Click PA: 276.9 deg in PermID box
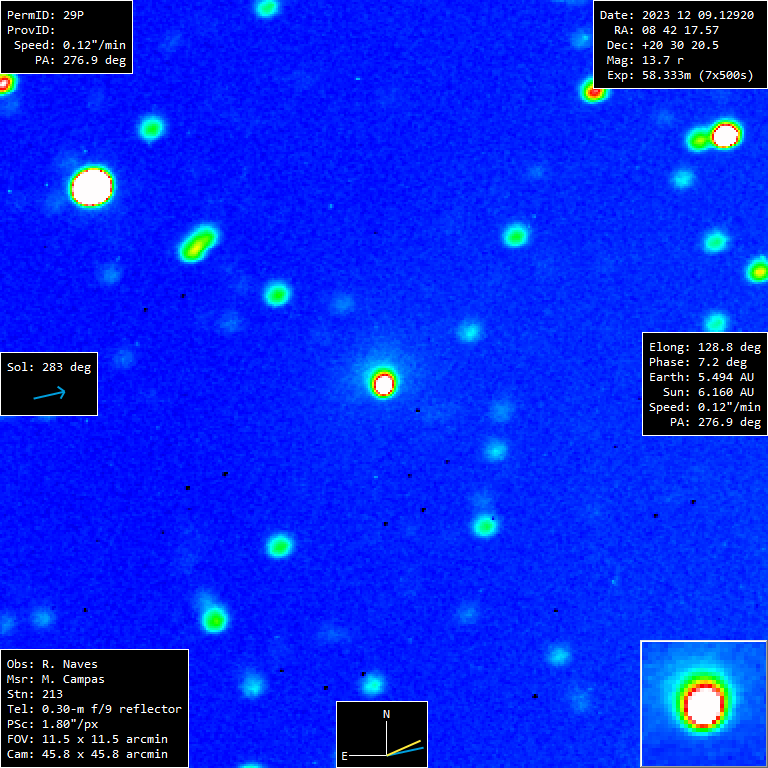768x768 pixels. point(80,60)
